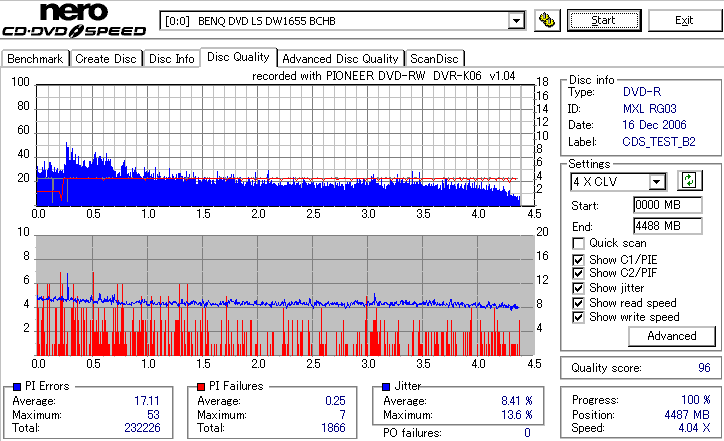Go to Advanced Disc Quality tab
Image resolution: width=724 pixels, height=441 pixels.
[340, 59]
